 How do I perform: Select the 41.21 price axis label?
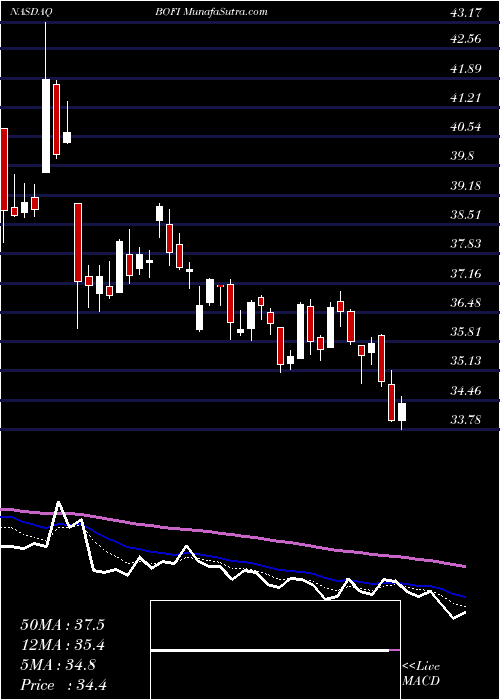point(466,98)
